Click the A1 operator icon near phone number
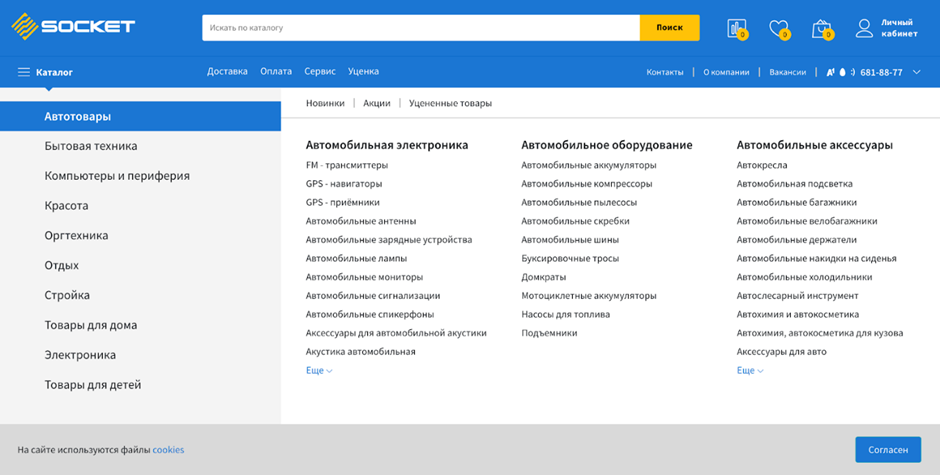 click(830, 72)
